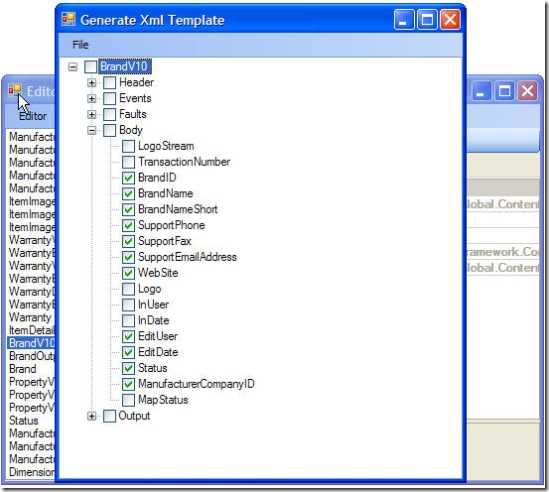The image size is (549, 492).
Task: Select Warranty item in Editor list
Action: click(30, 317)
